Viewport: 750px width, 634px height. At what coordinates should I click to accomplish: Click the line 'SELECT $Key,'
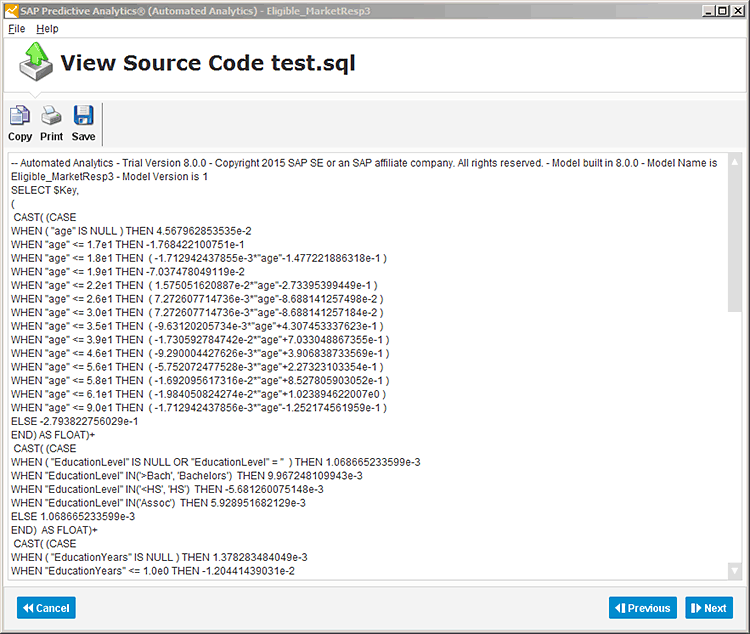coord(45,190)
